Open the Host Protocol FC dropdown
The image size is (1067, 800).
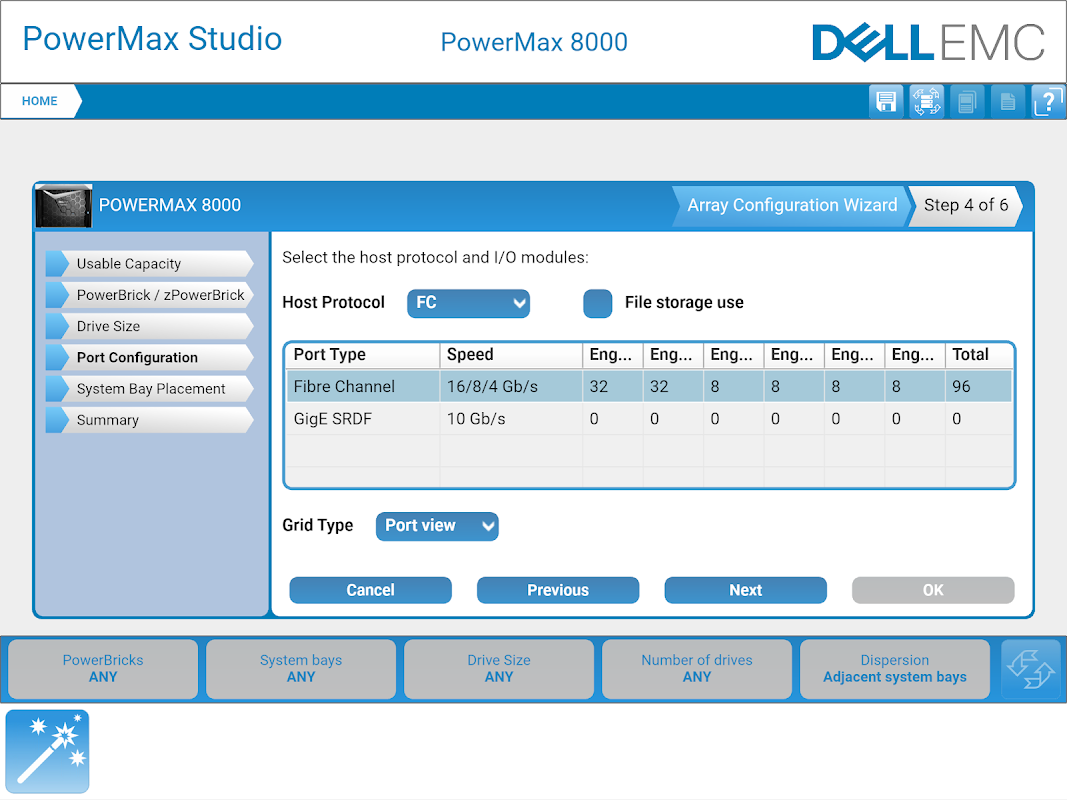(x=468, y=303)
